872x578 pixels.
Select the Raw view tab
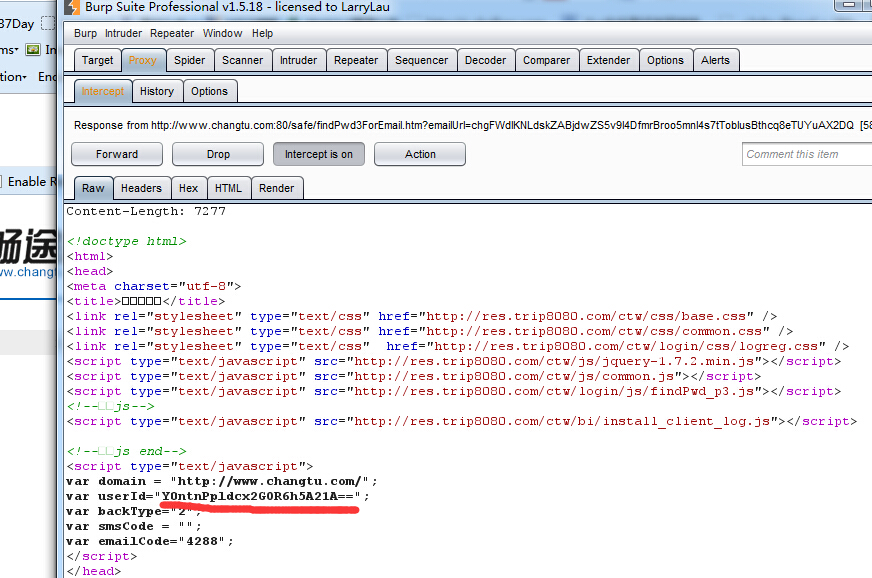point(93,188)
